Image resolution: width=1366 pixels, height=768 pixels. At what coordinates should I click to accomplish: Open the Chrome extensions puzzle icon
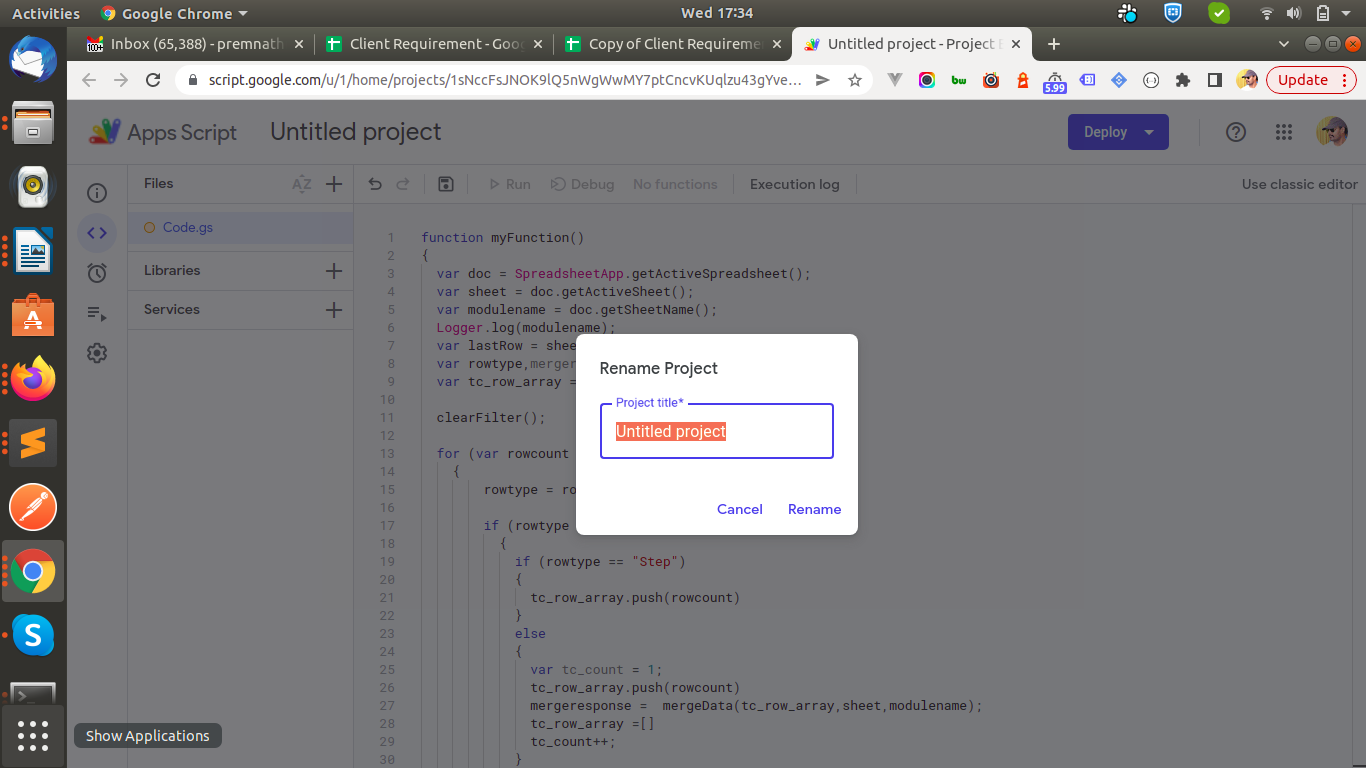pos(1183,80)
